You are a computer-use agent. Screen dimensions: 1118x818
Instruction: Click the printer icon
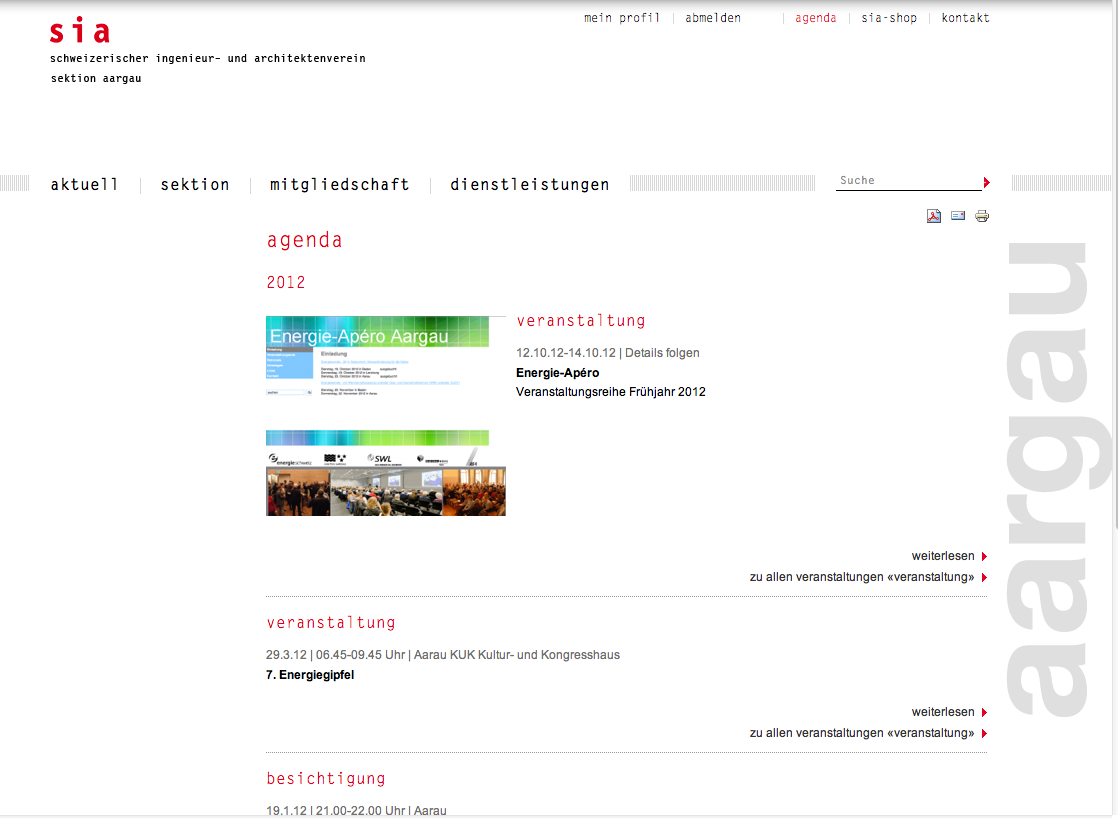(x=982, y=216)
